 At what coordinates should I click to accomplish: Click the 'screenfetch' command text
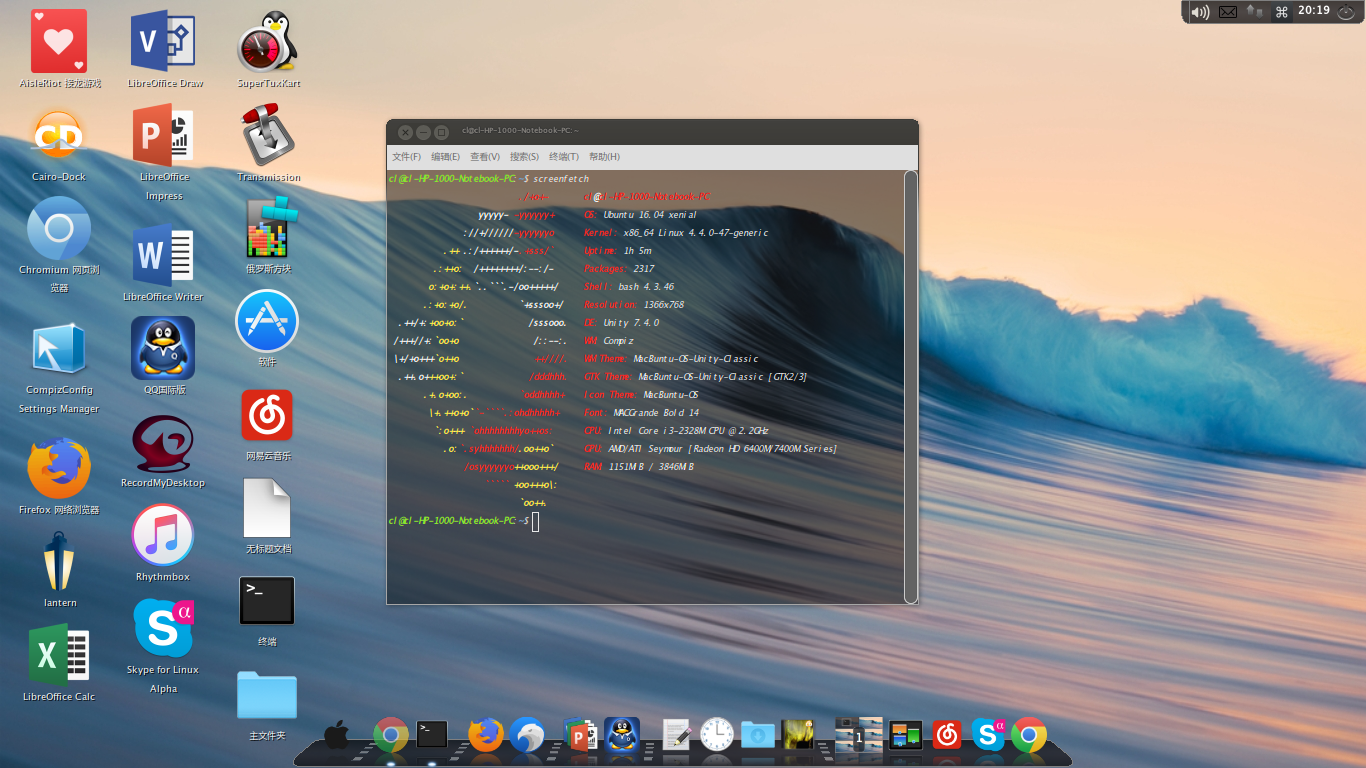click(x=561, y=179)
